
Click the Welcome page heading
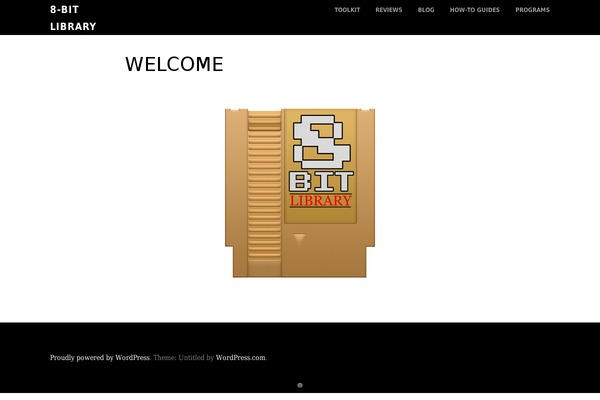pyautogui.click(x=174, y=64)
